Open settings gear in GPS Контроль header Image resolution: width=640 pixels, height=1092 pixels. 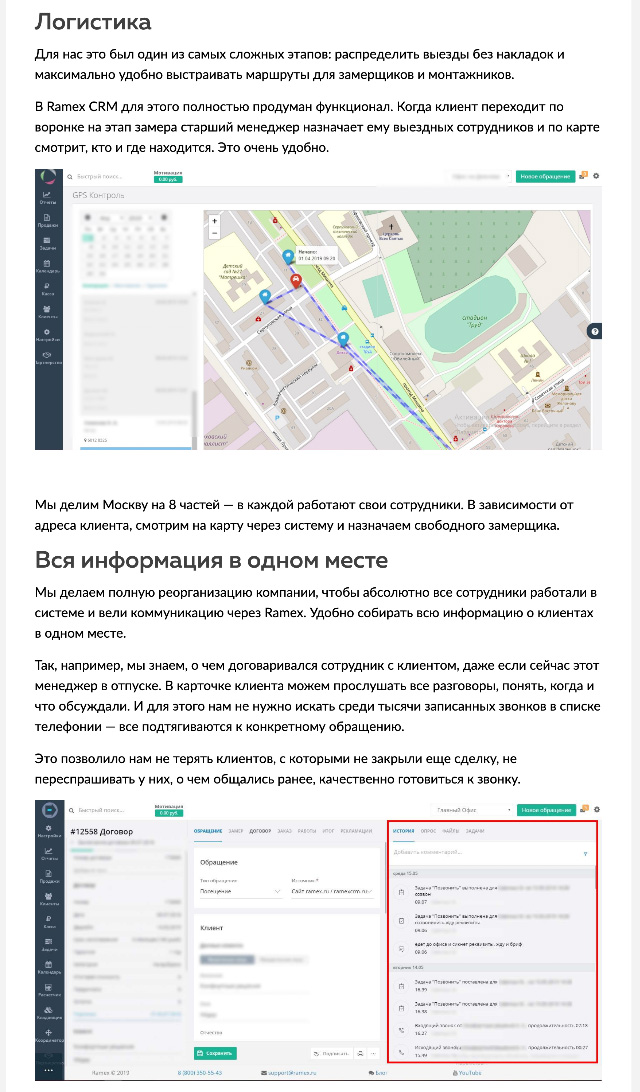pos(596,176)
